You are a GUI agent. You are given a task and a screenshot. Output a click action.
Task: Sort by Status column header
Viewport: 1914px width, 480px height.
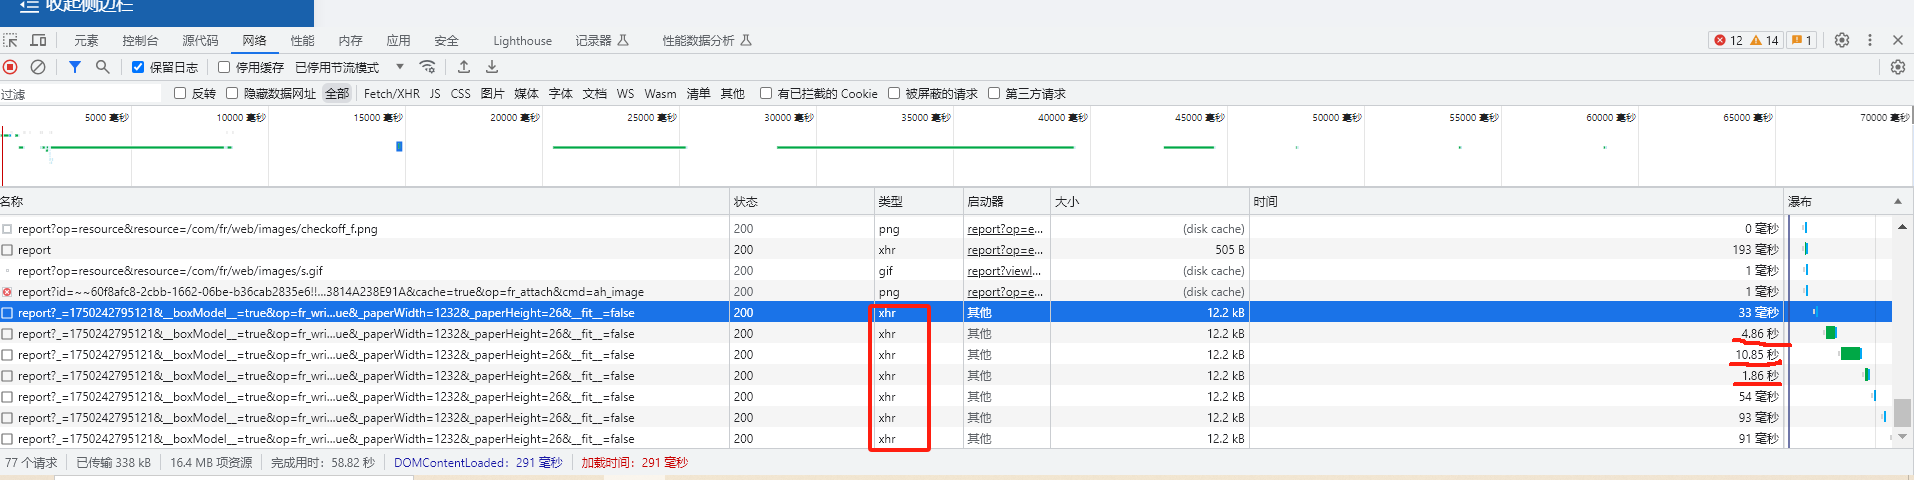pyautogui.click(x=802, y=201)
